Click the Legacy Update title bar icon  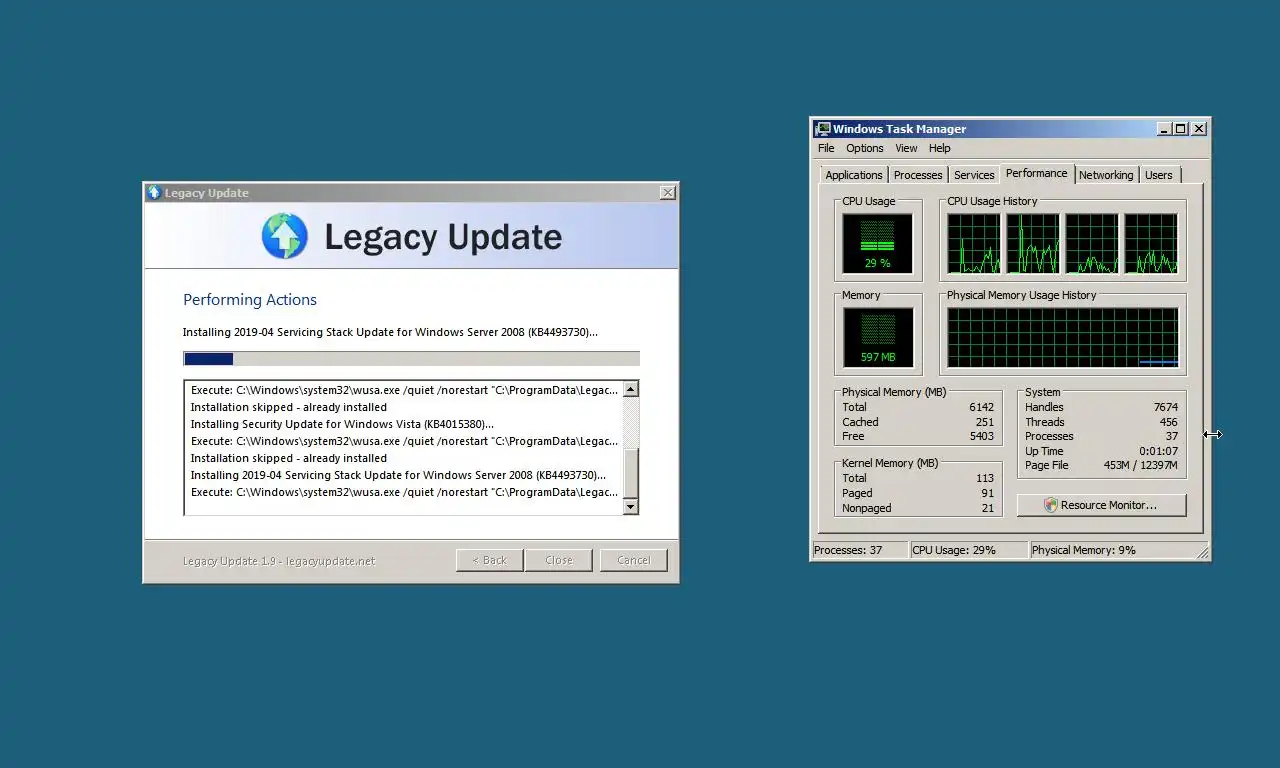pos(154,192)
